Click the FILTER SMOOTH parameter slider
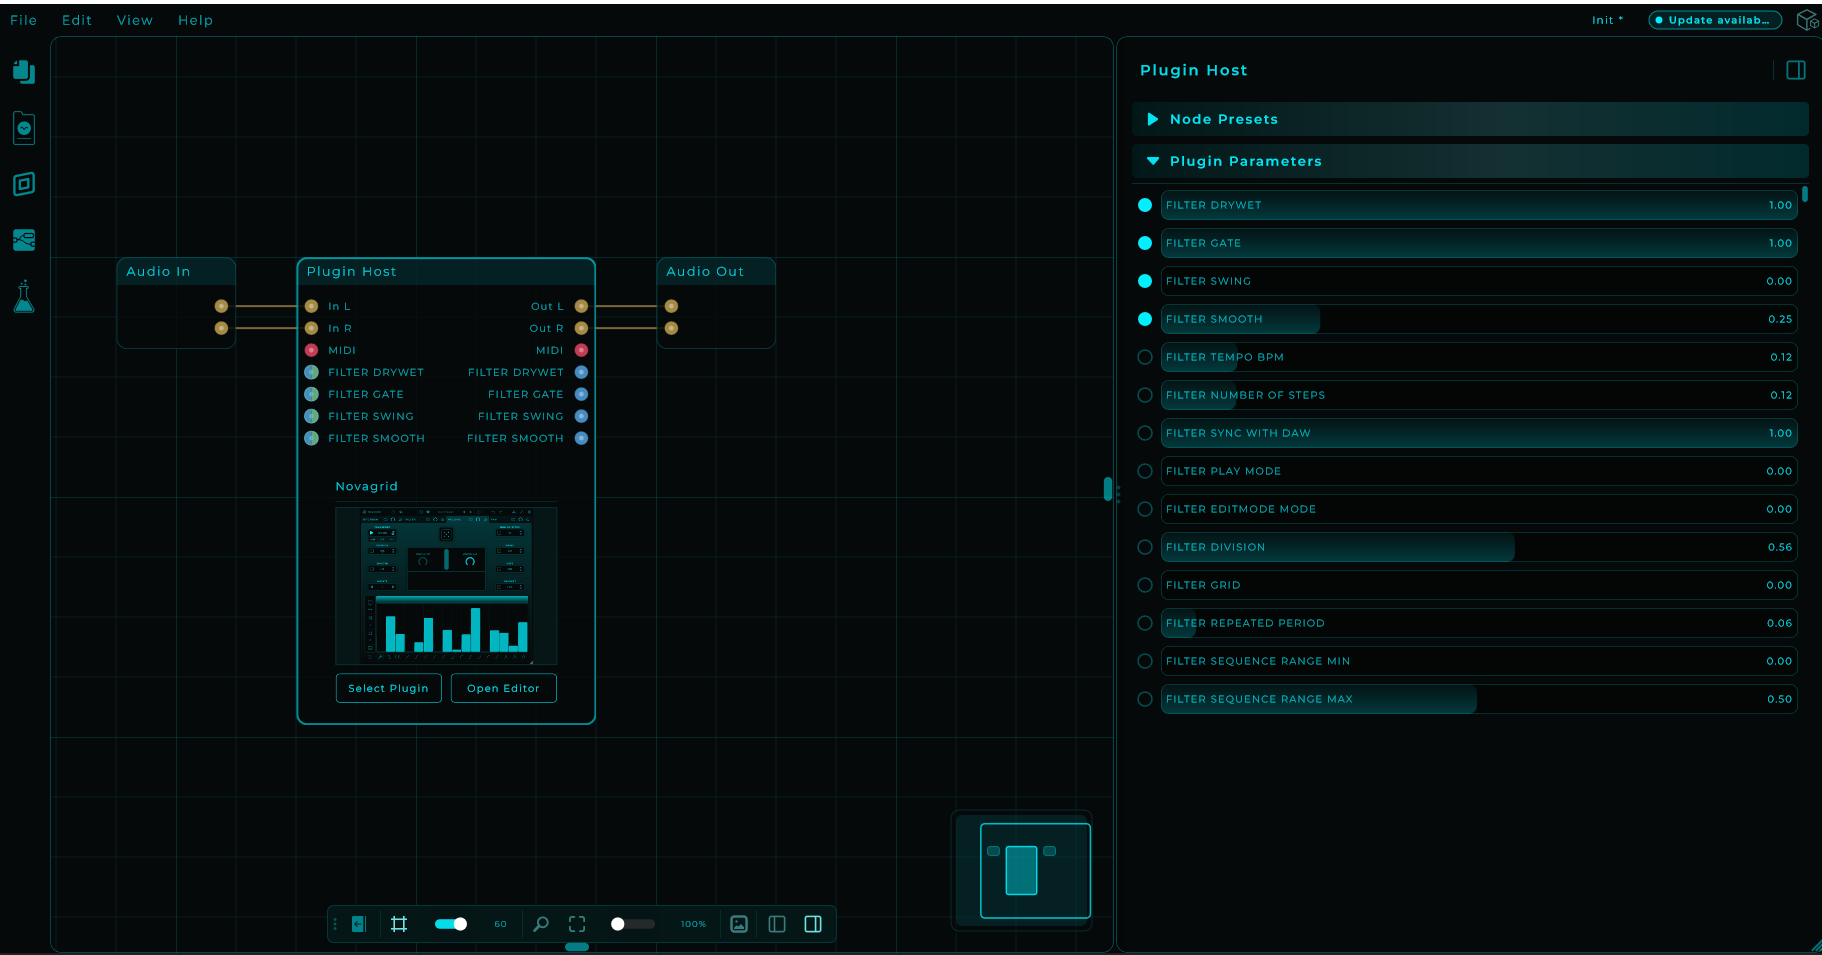Viewport: 1822px width, 955px height. (x=1479, y=319)
